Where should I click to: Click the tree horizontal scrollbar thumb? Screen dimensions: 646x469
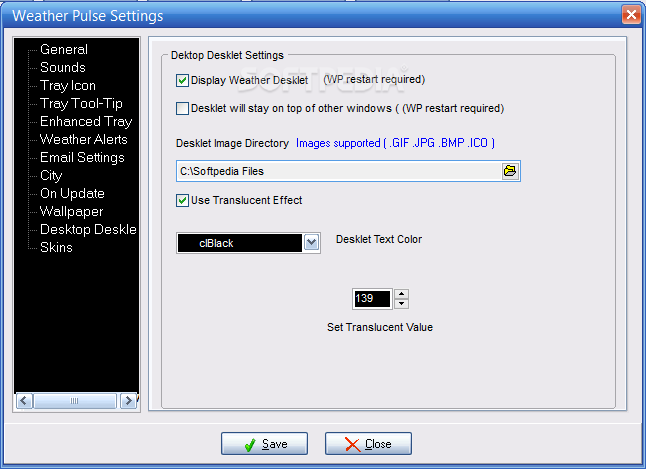75,401
